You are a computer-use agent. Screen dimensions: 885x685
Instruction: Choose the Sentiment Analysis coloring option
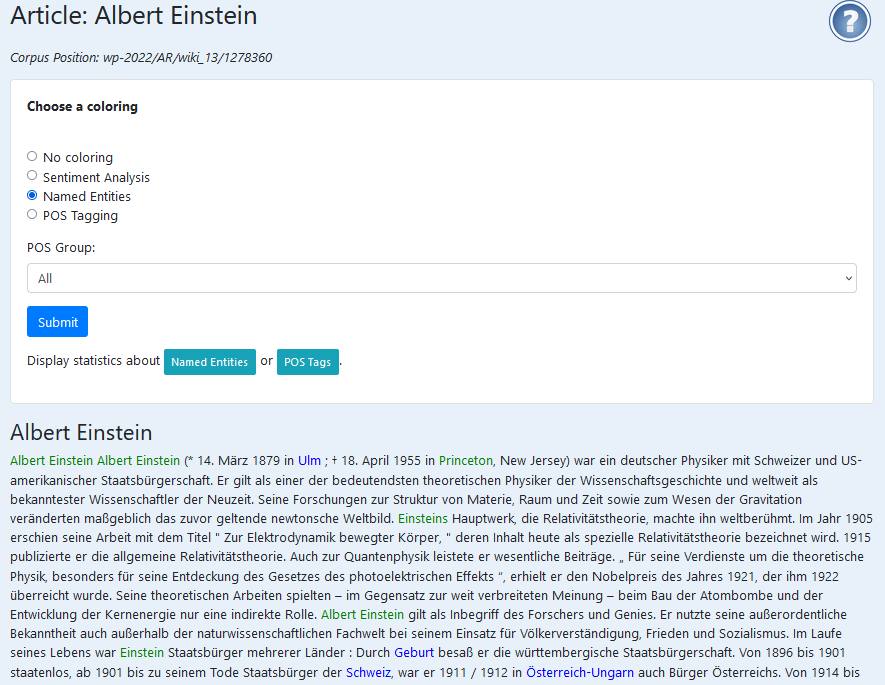coord(32,175)
